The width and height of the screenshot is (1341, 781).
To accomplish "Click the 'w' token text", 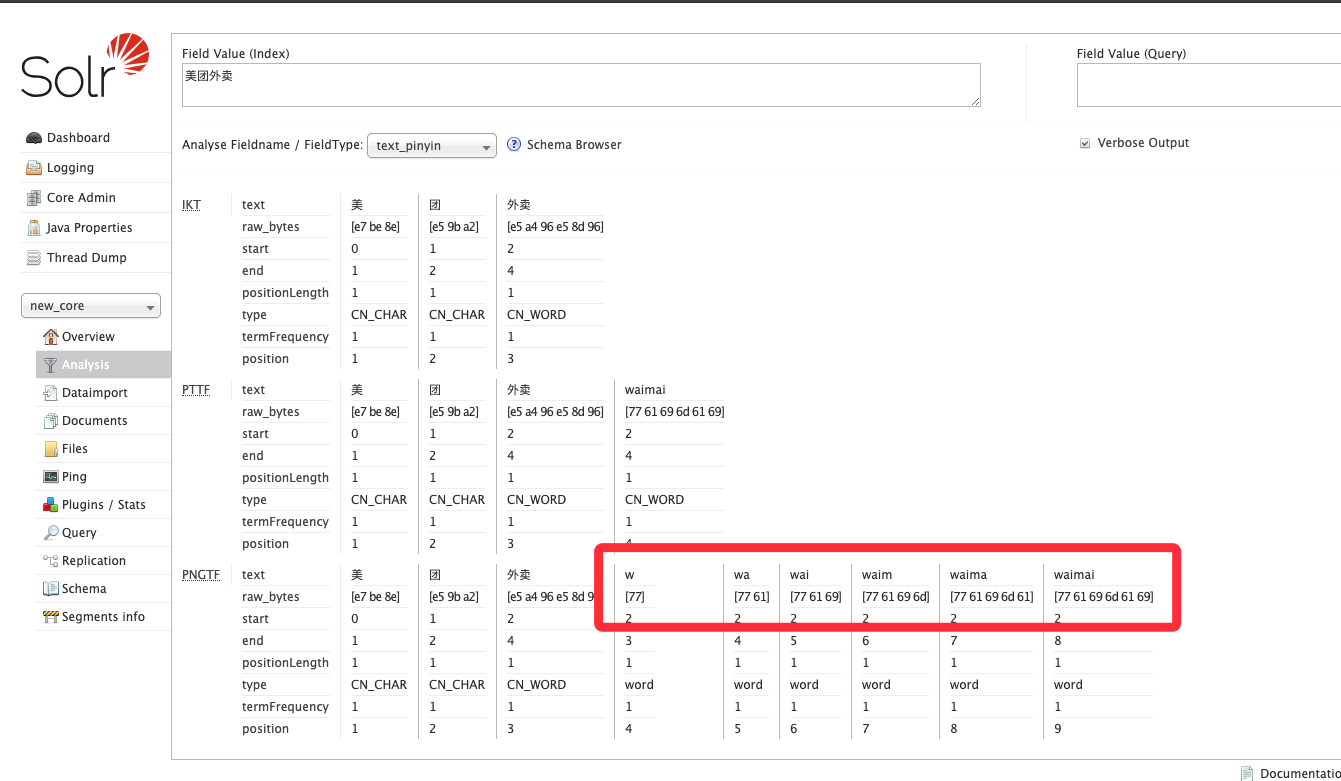I will 630,575.
